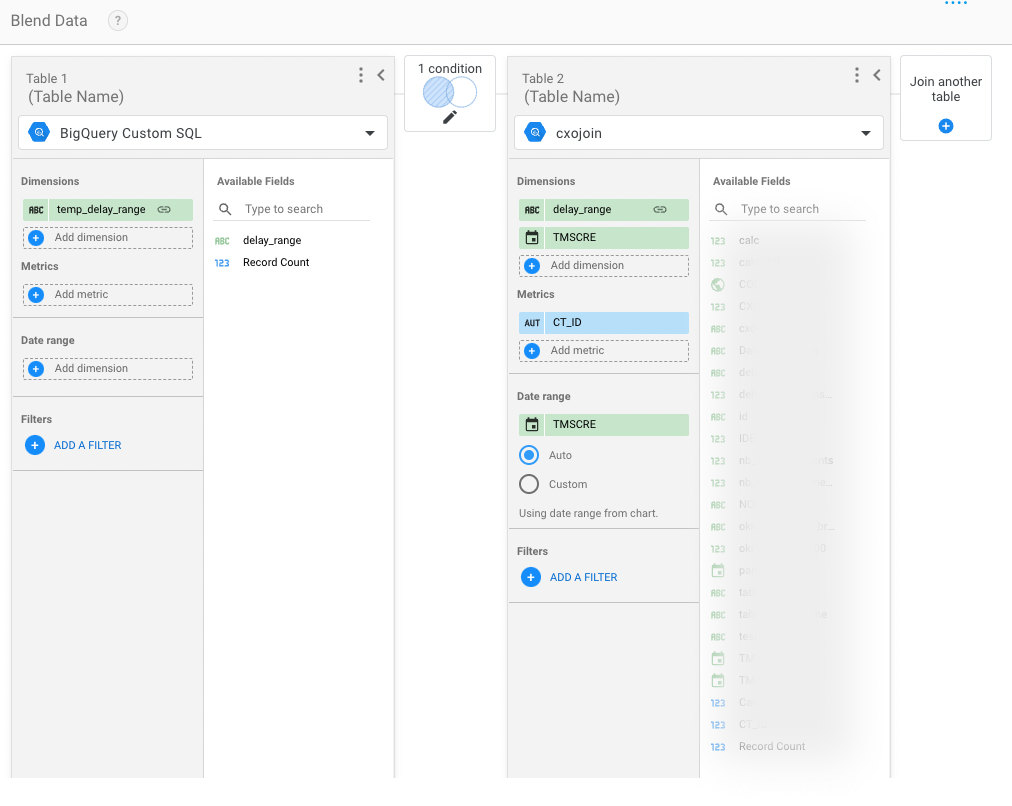
Task: Select delay_range dimension chip in Table 2
Action: coord(603,210)
